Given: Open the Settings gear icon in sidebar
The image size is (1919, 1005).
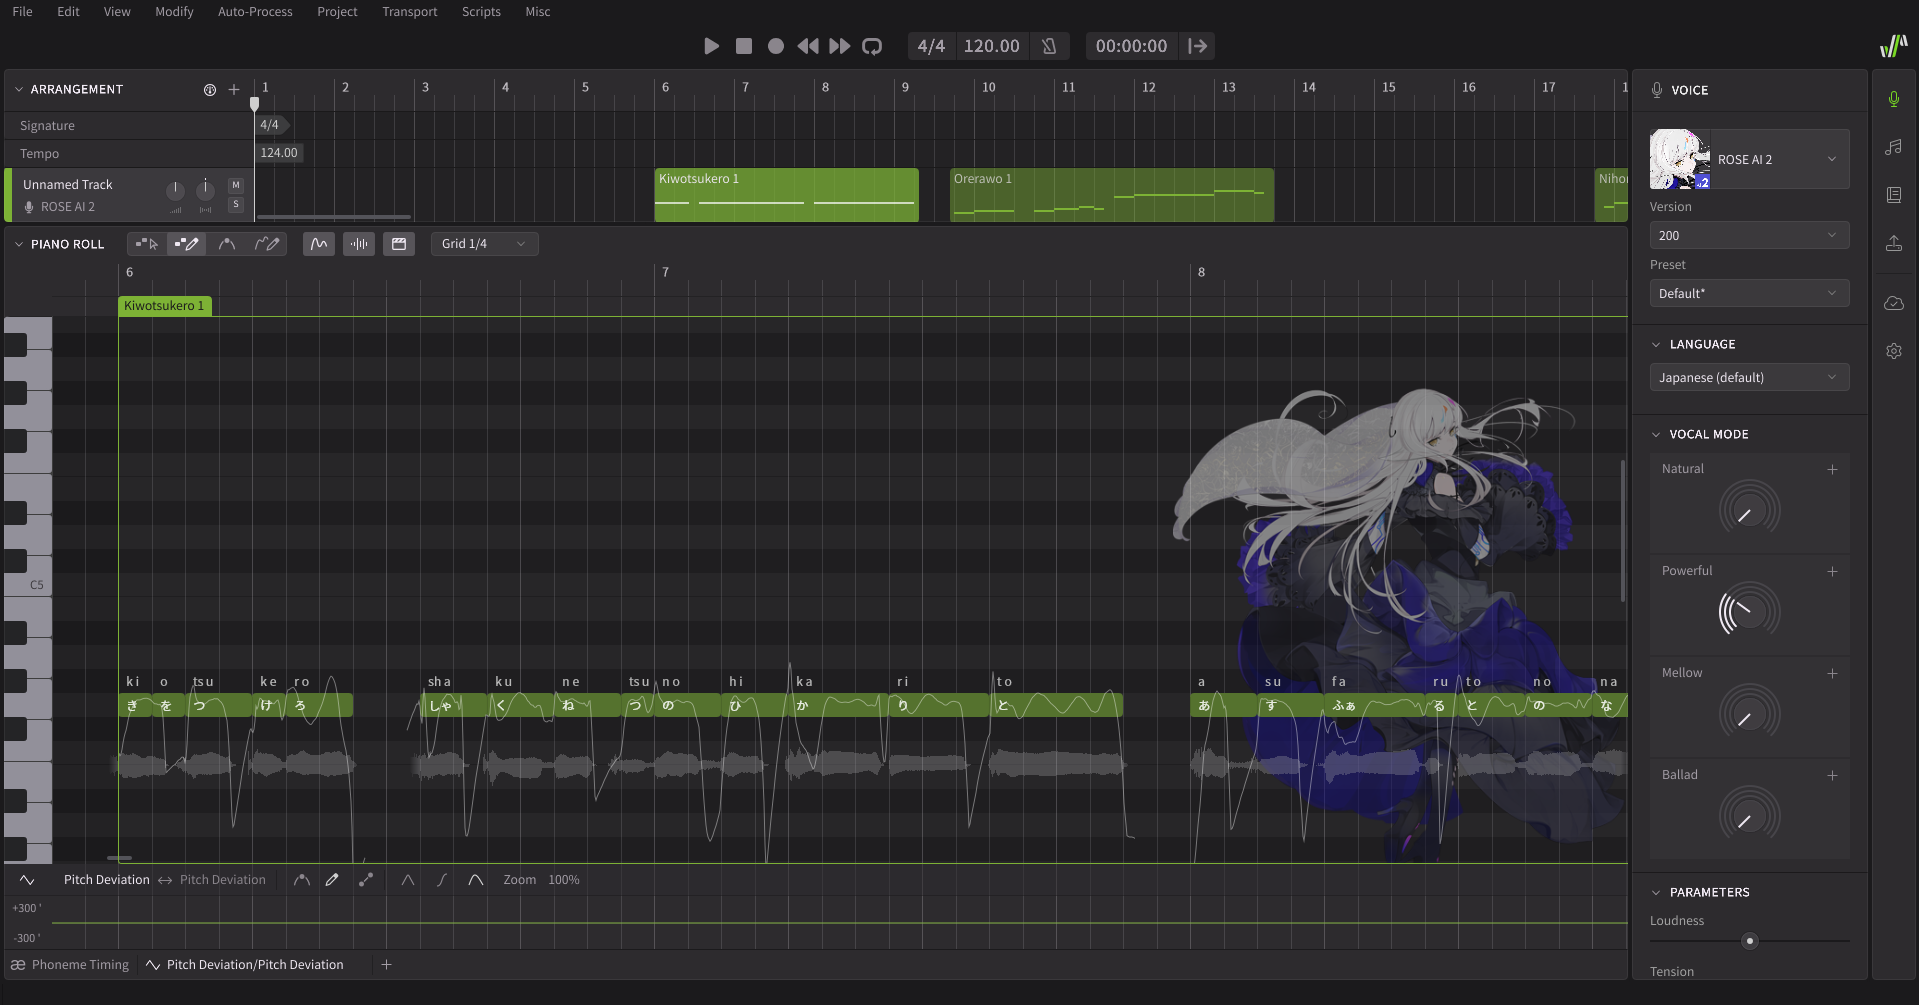Looking at the screenshot, I should pyautogui.click(x=1894, y=351).
